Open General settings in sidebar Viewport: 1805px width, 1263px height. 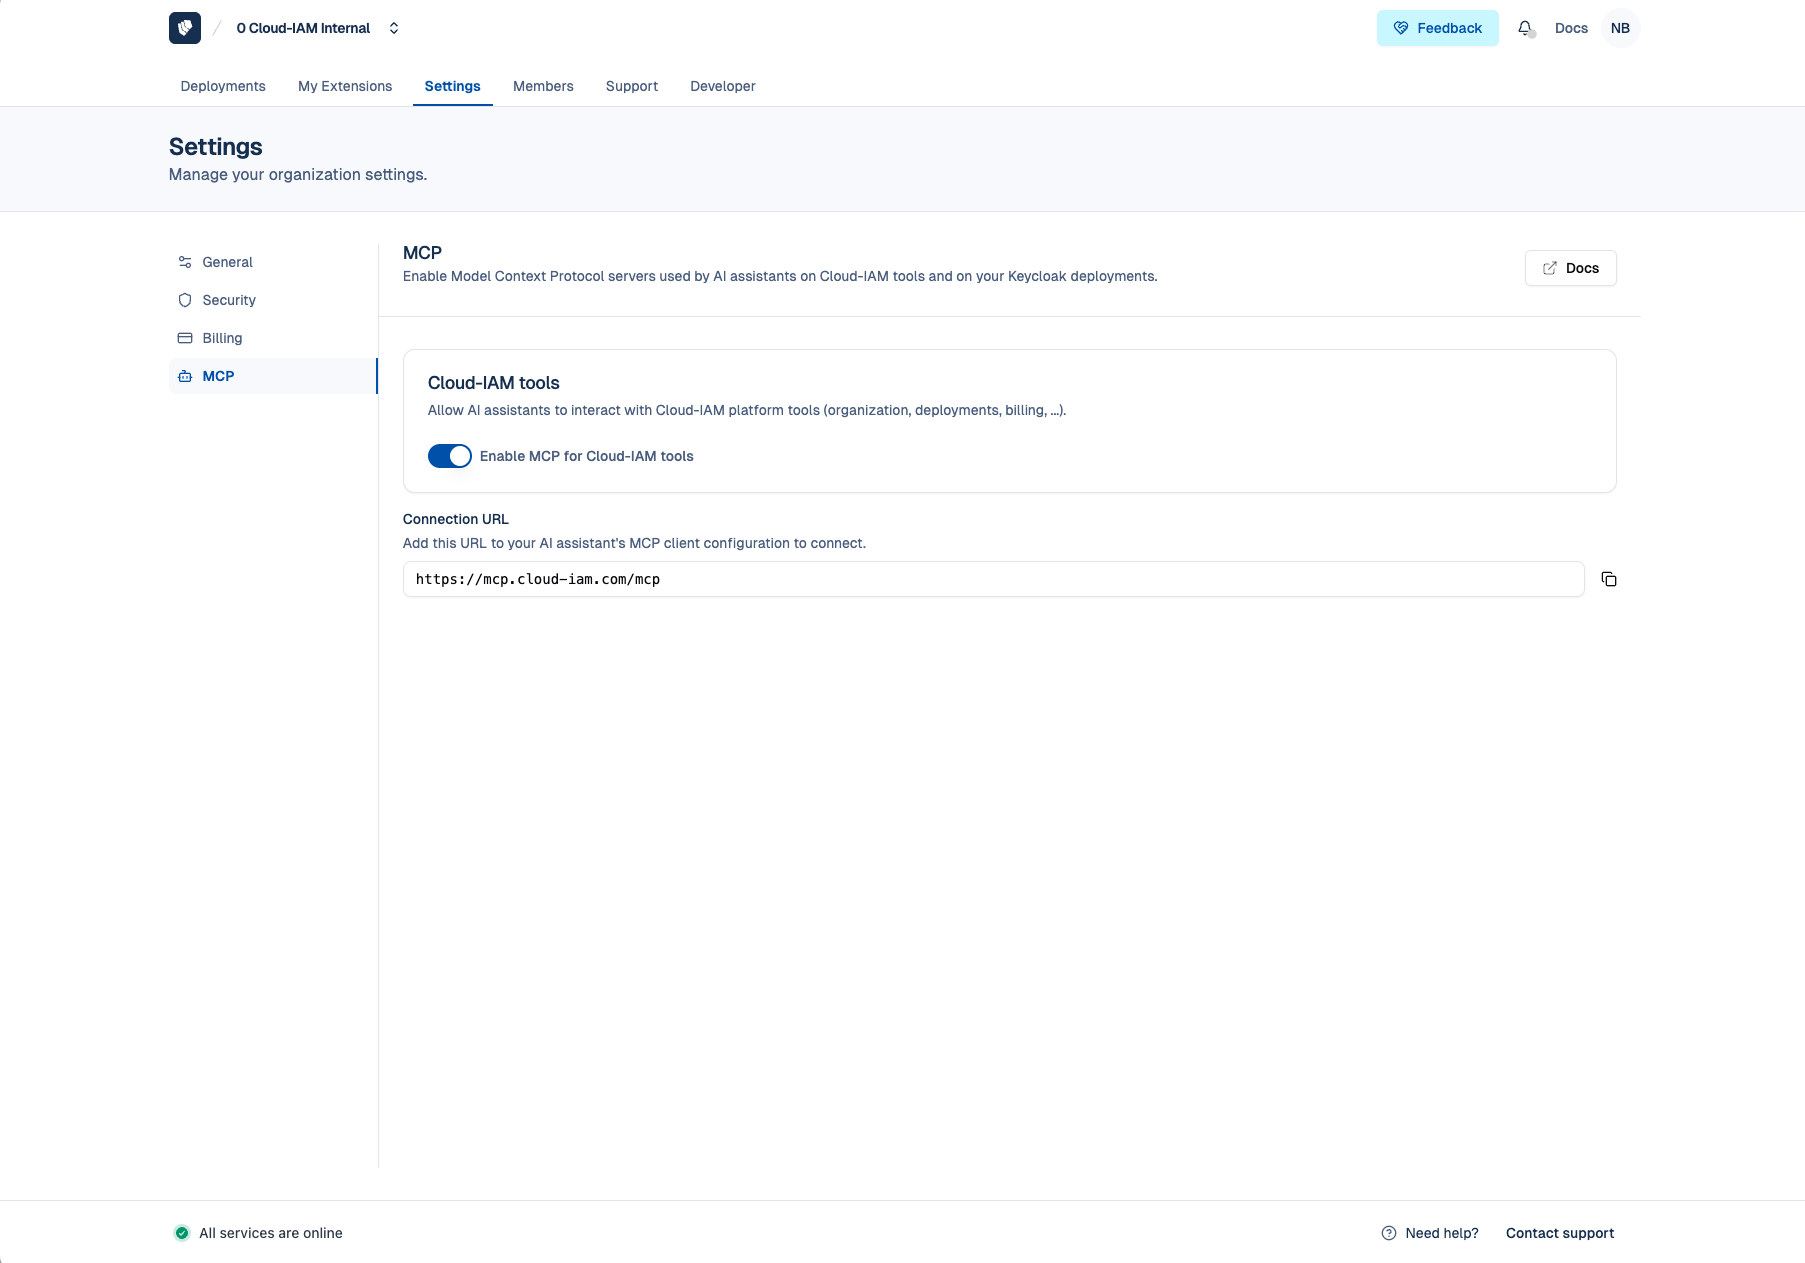click(x=273, y=262)
